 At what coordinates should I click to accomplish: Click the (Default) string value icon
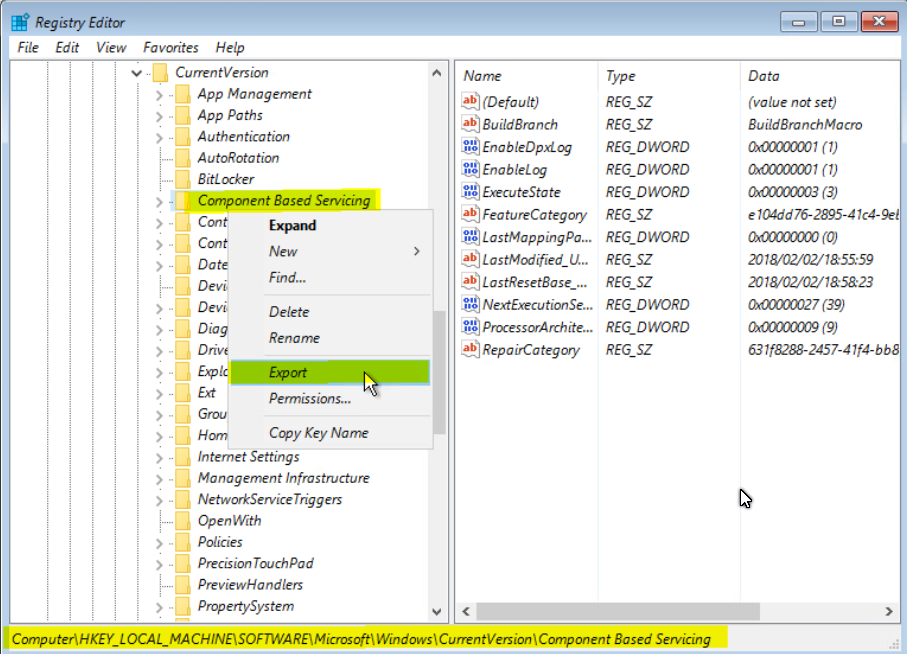coord(470,101)
